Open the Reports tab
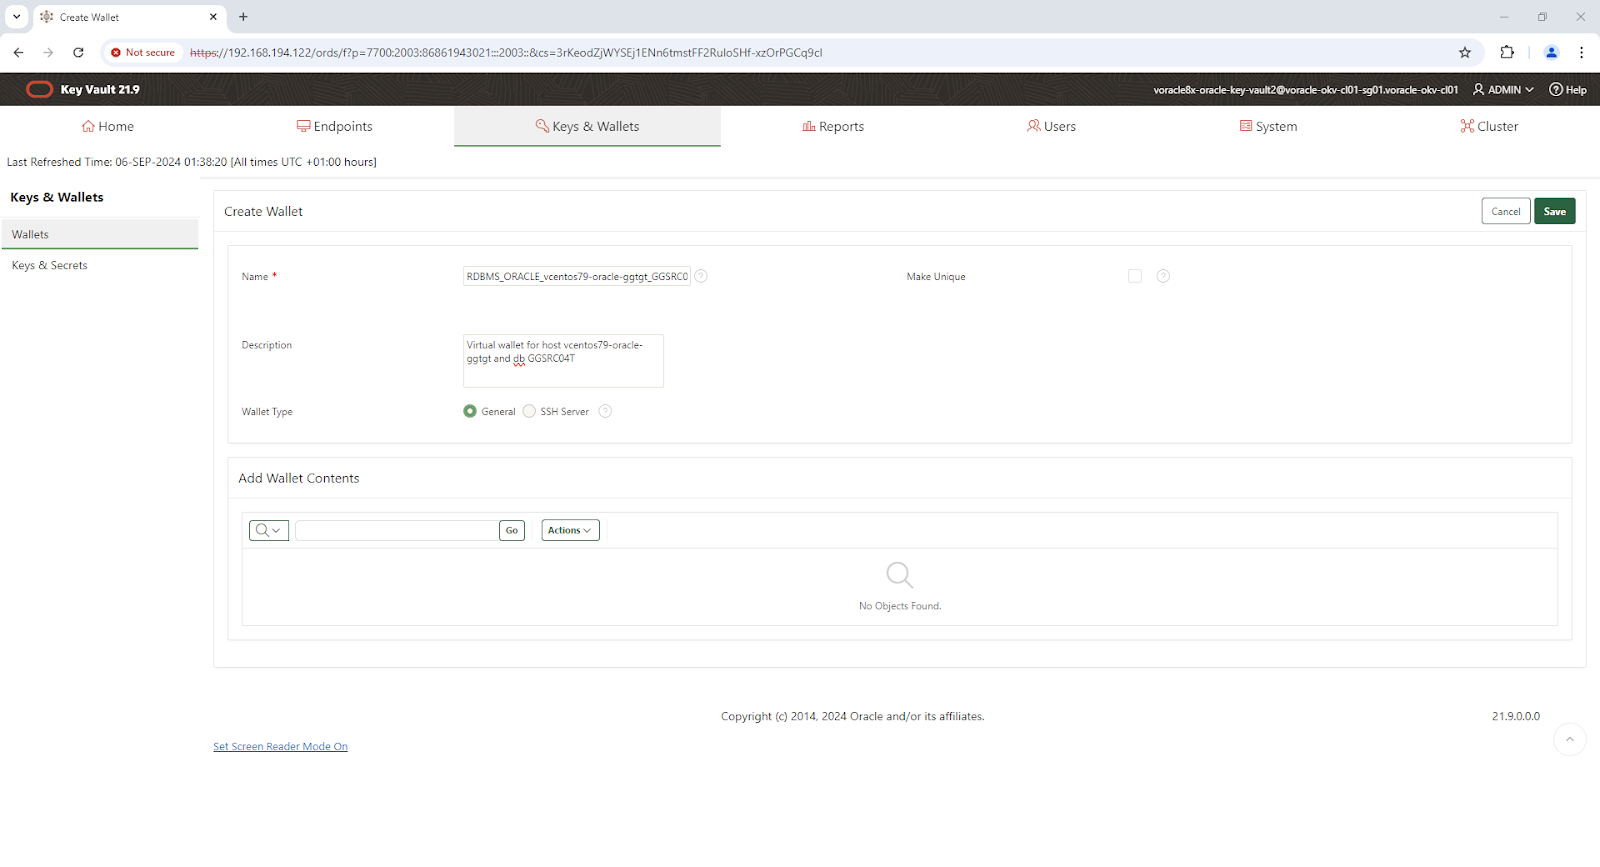 [833, 126]
